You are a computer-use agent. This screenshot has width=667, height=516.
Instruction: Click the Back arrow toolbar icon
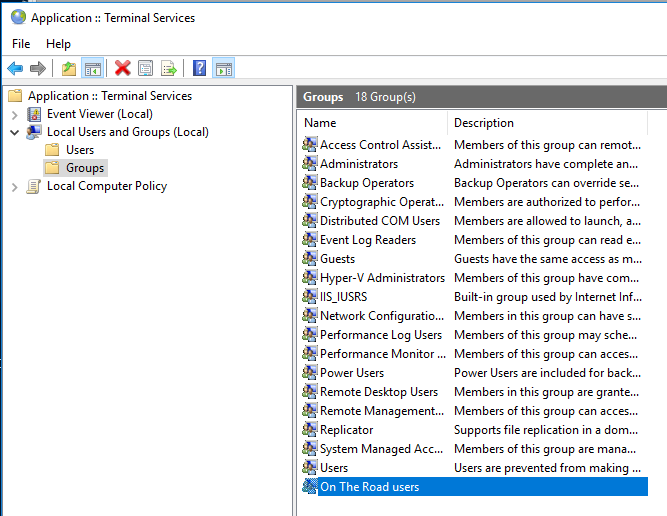point(15,68)
